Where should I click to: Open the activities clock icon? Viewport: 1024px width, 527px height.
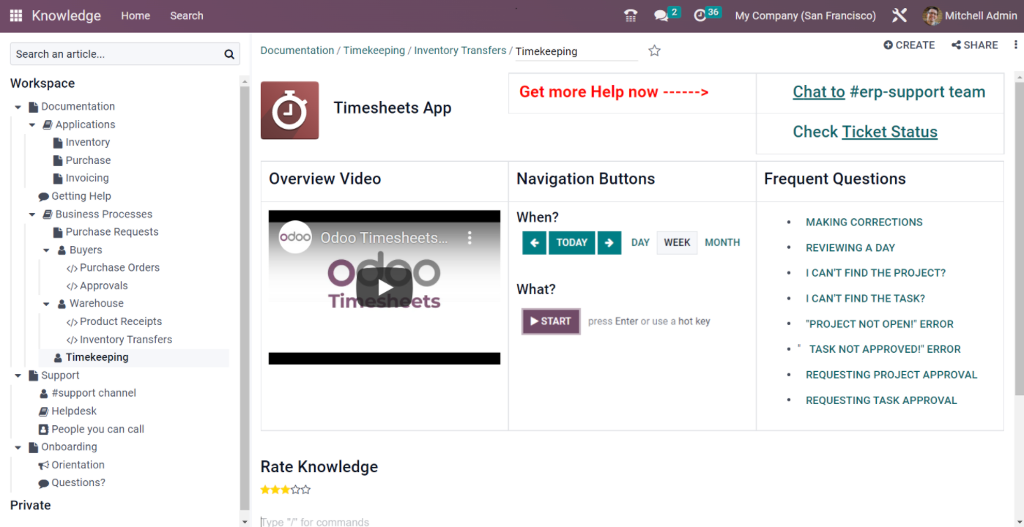click(x=700, y=16)
